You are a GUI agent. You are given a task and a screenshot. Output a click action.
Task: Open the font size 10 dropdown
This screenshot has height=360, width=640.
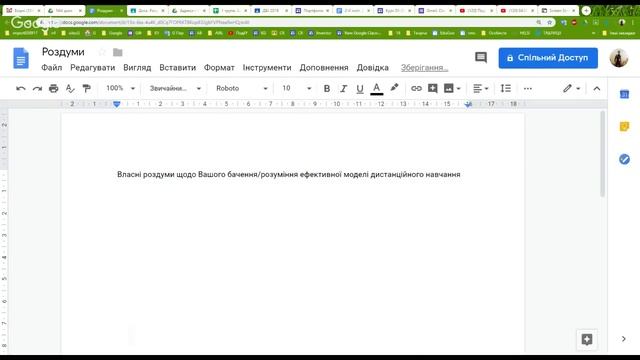click(296, 88)
